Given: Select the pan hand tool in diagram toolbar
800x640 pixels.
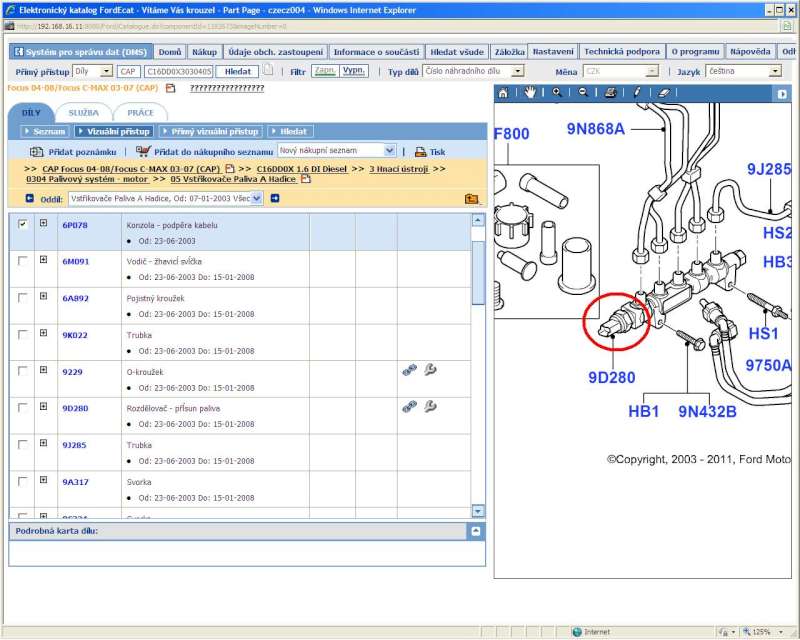Looking at the screenshot, I should tap(529, 93).
